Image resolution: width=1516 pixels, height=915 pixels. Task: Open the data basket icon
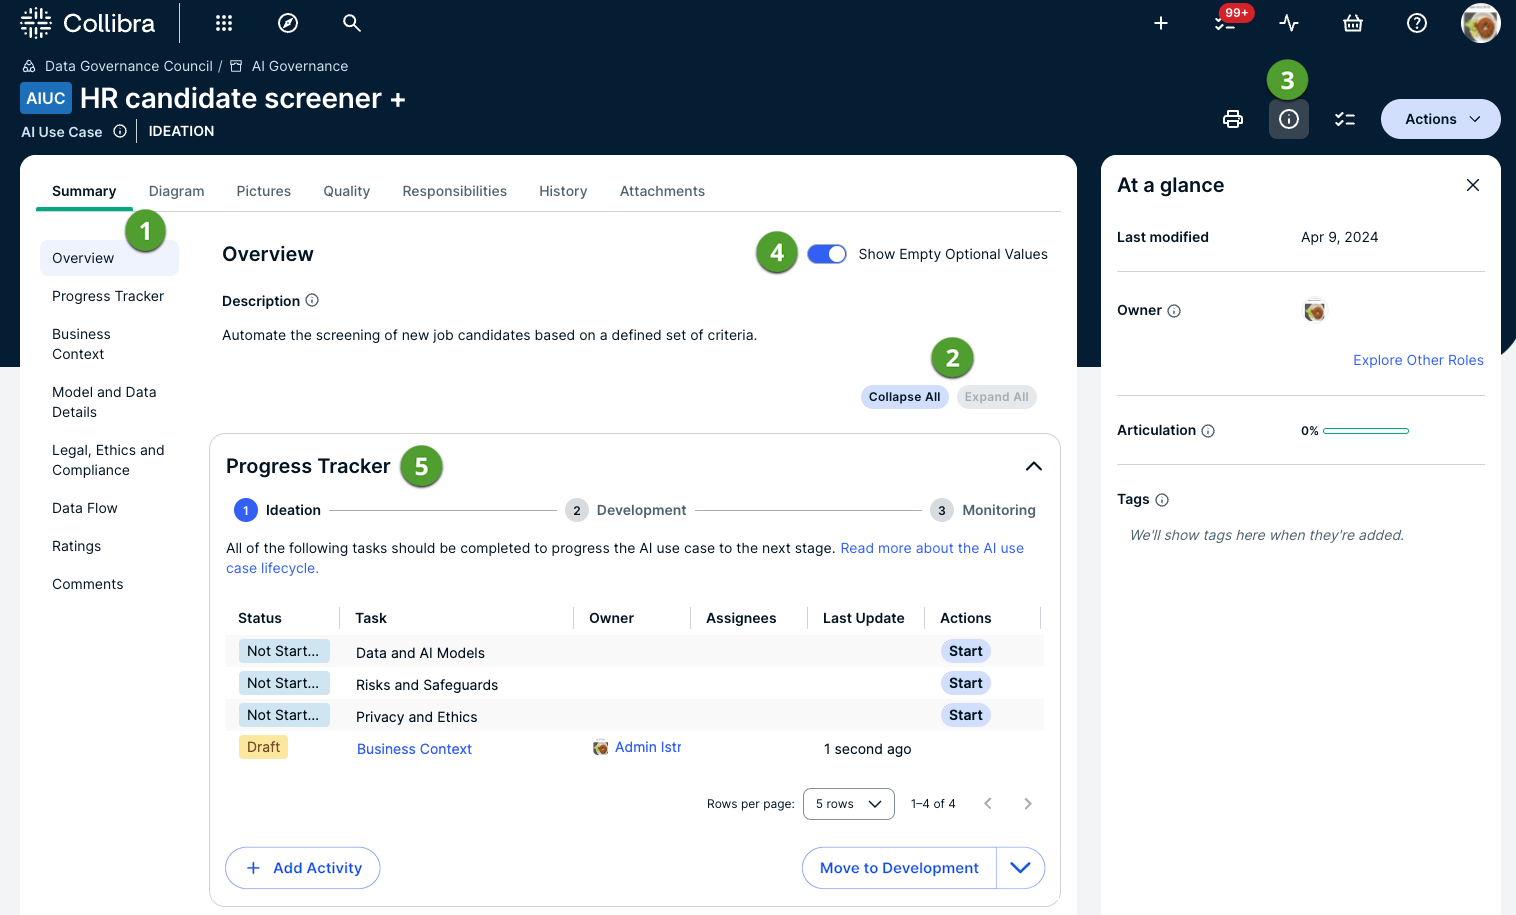point(1353,23)
